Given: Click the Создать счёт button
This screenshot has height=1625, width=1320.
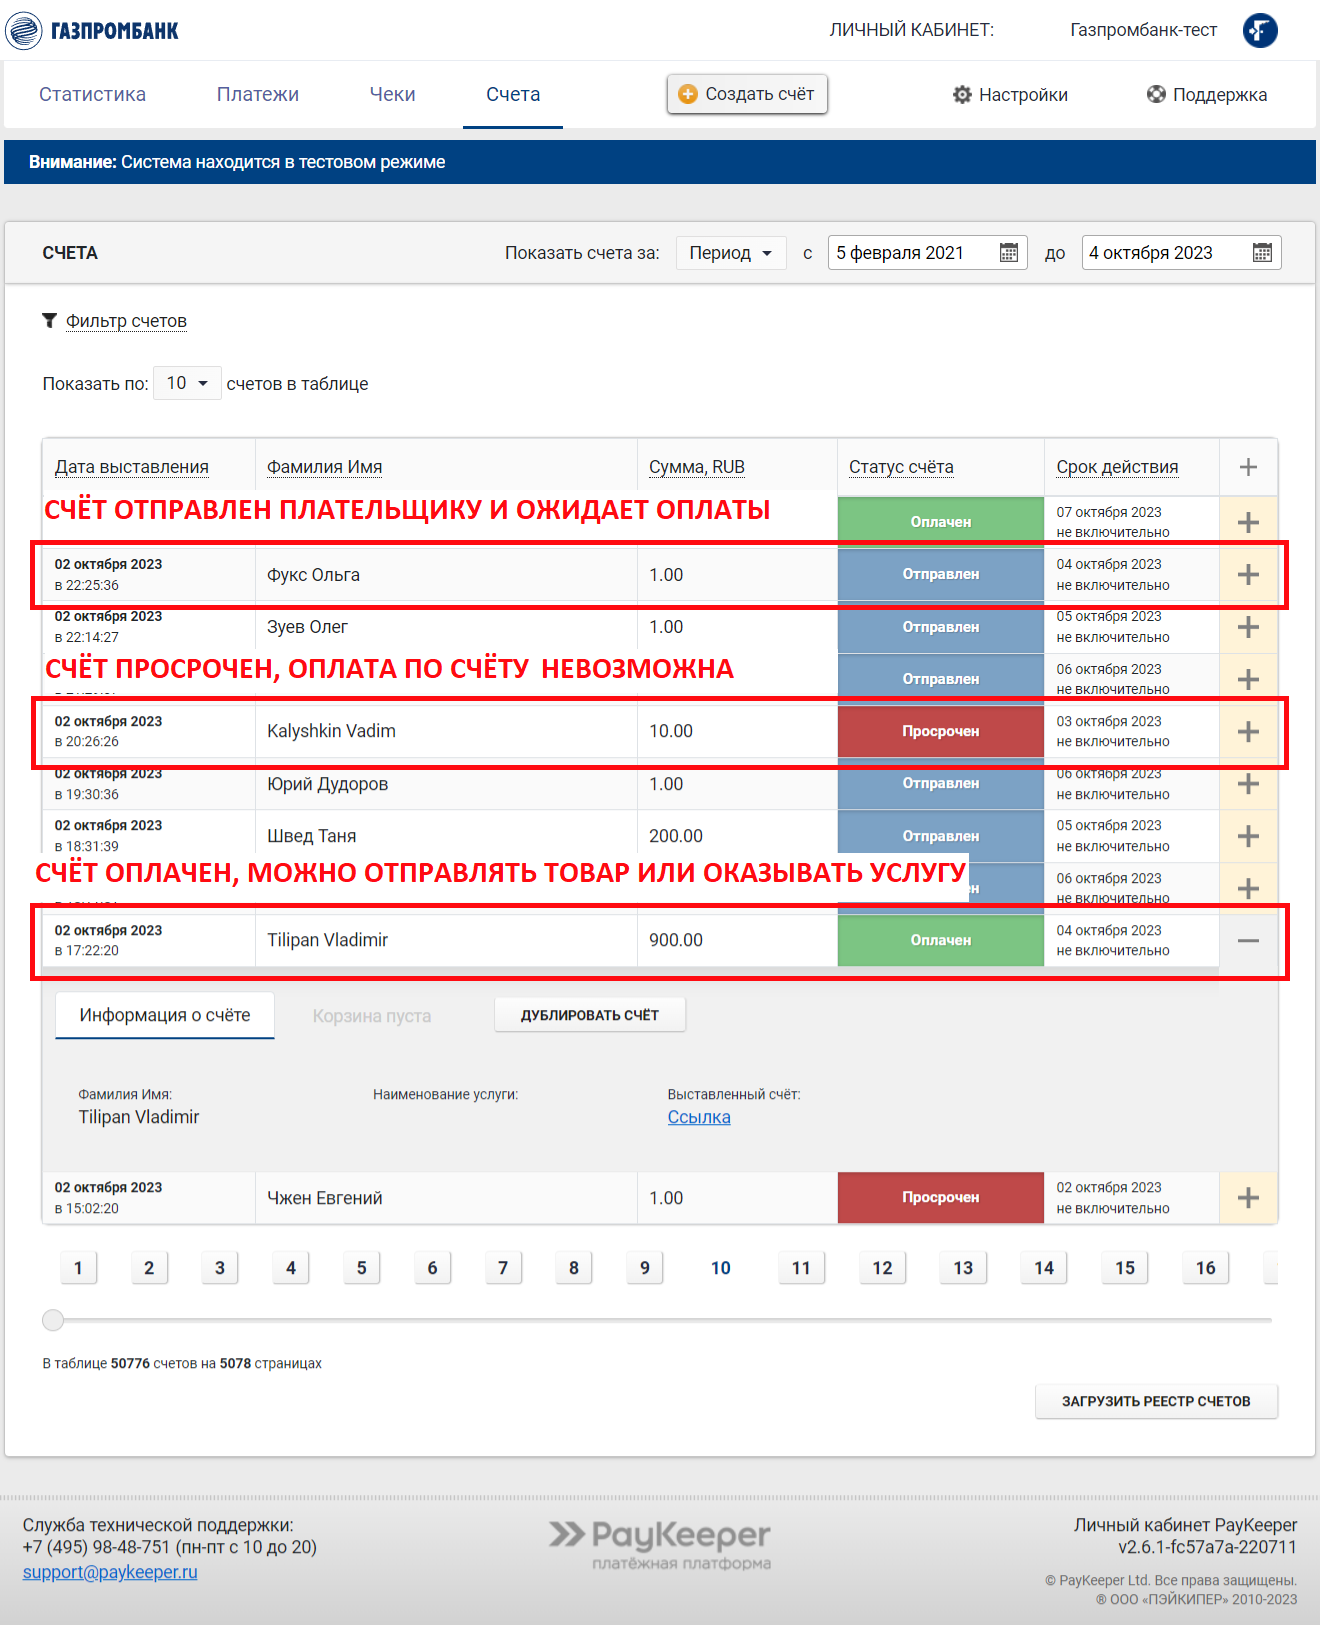Looking at the screenshot, I should click(747, 94).
